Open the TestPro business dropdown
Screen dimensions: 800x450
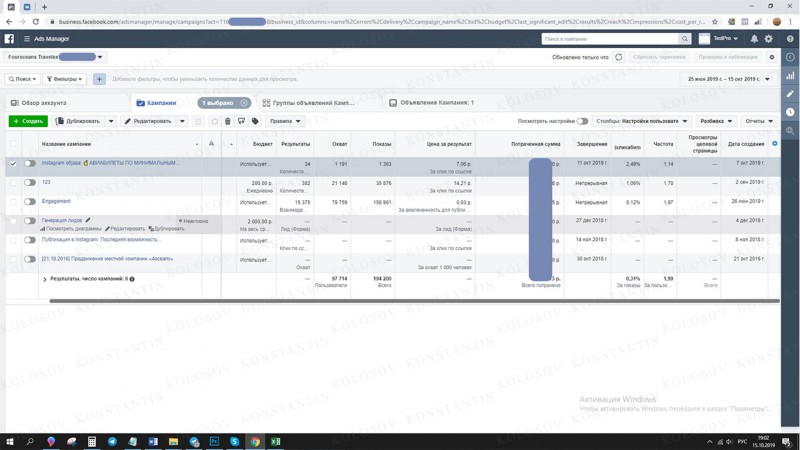tap(725, 39)
